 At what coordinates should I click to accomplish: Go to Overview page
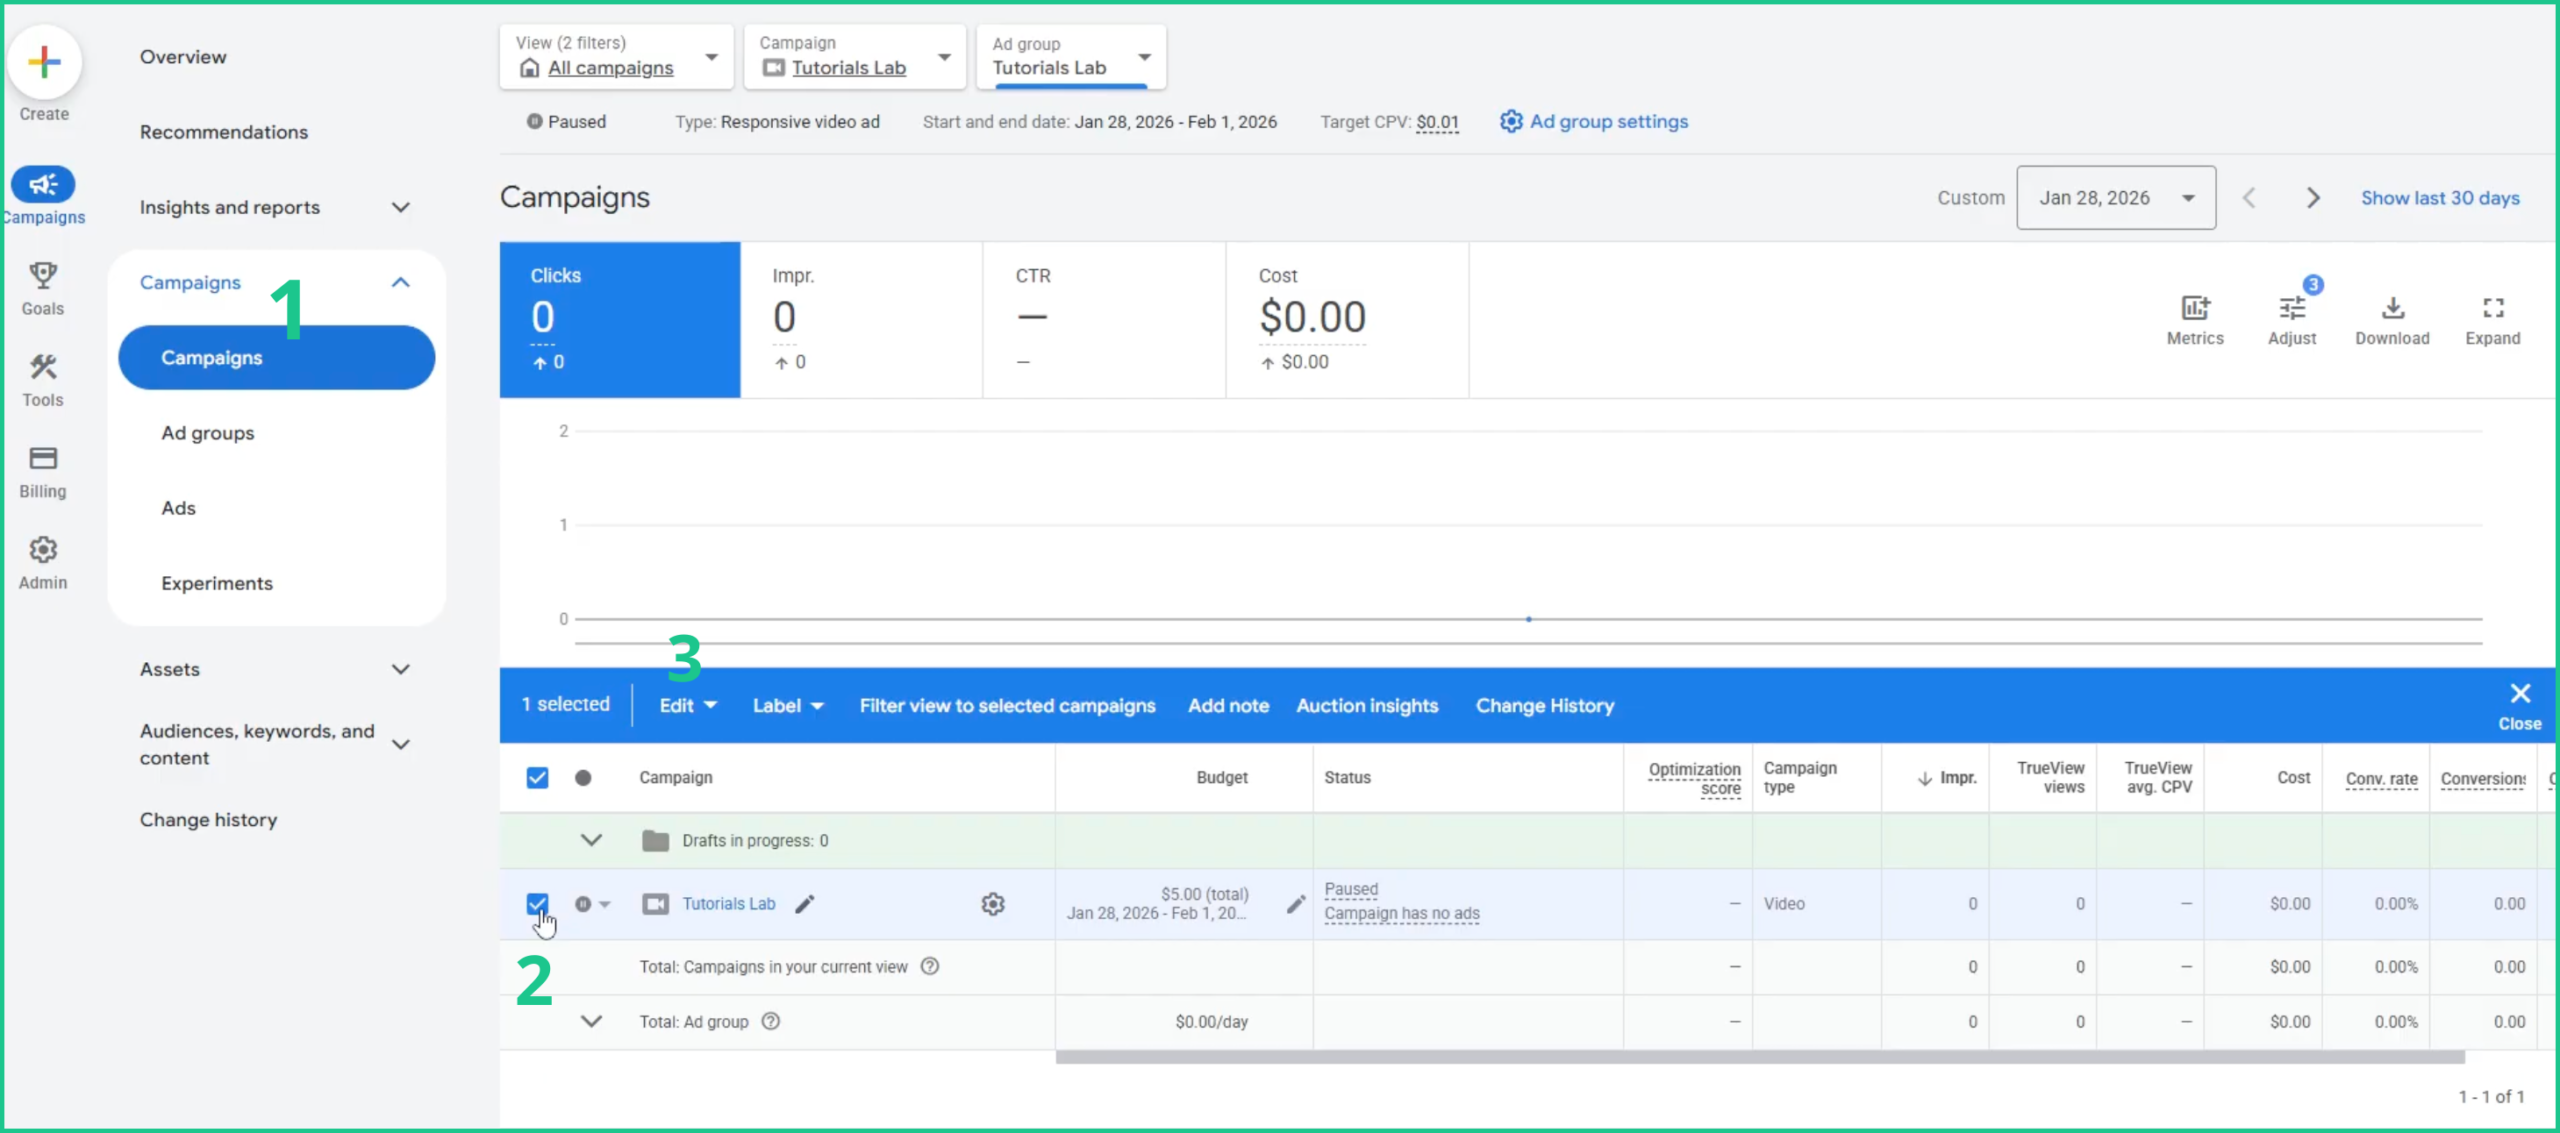(183, 57)
